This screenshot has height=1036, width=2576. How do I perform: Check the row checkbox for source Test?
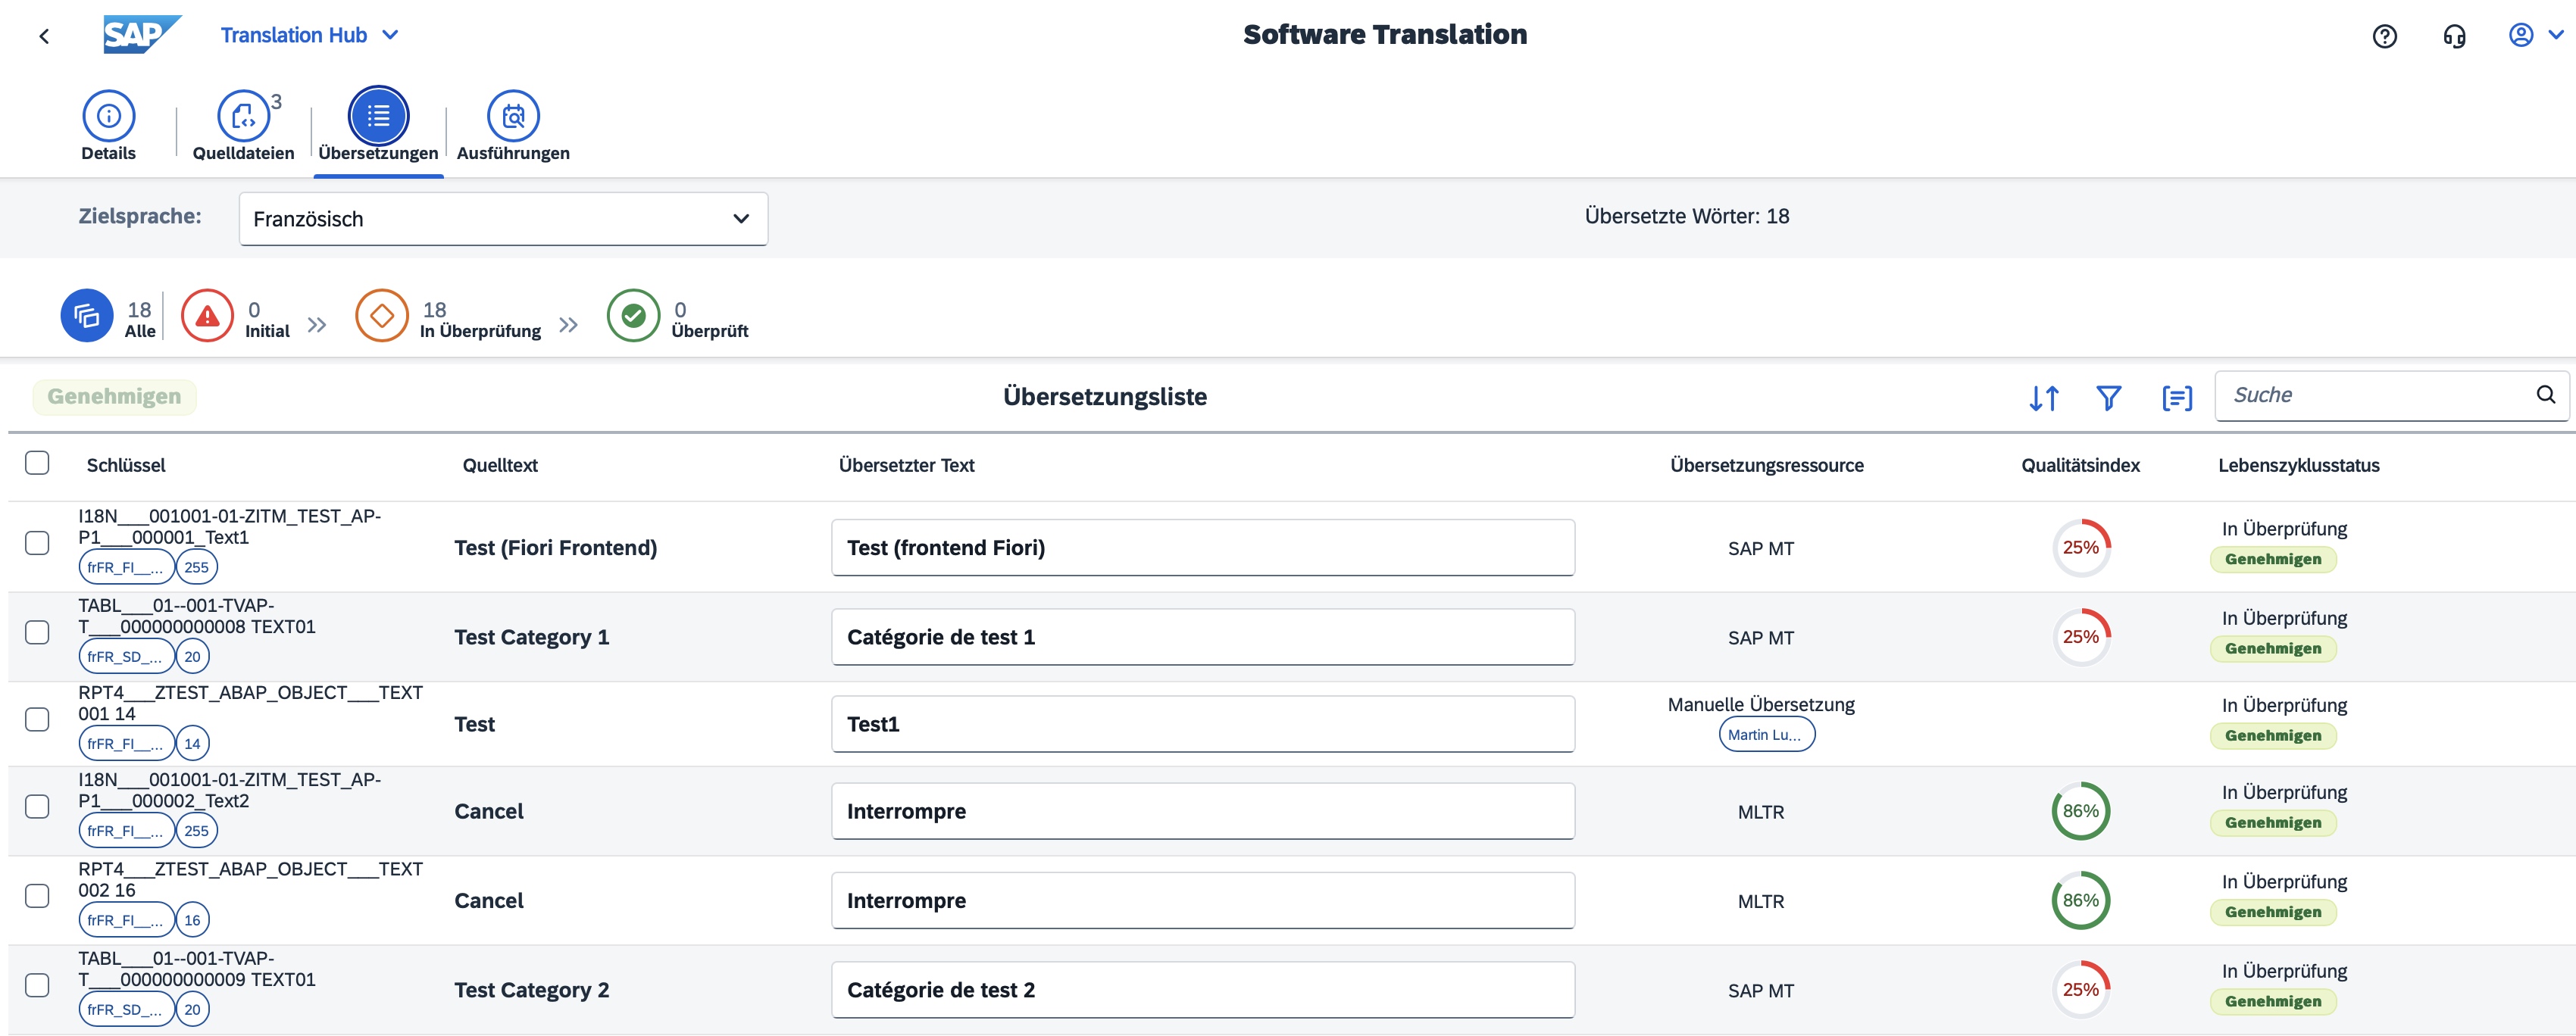click(x=37, y=720)
